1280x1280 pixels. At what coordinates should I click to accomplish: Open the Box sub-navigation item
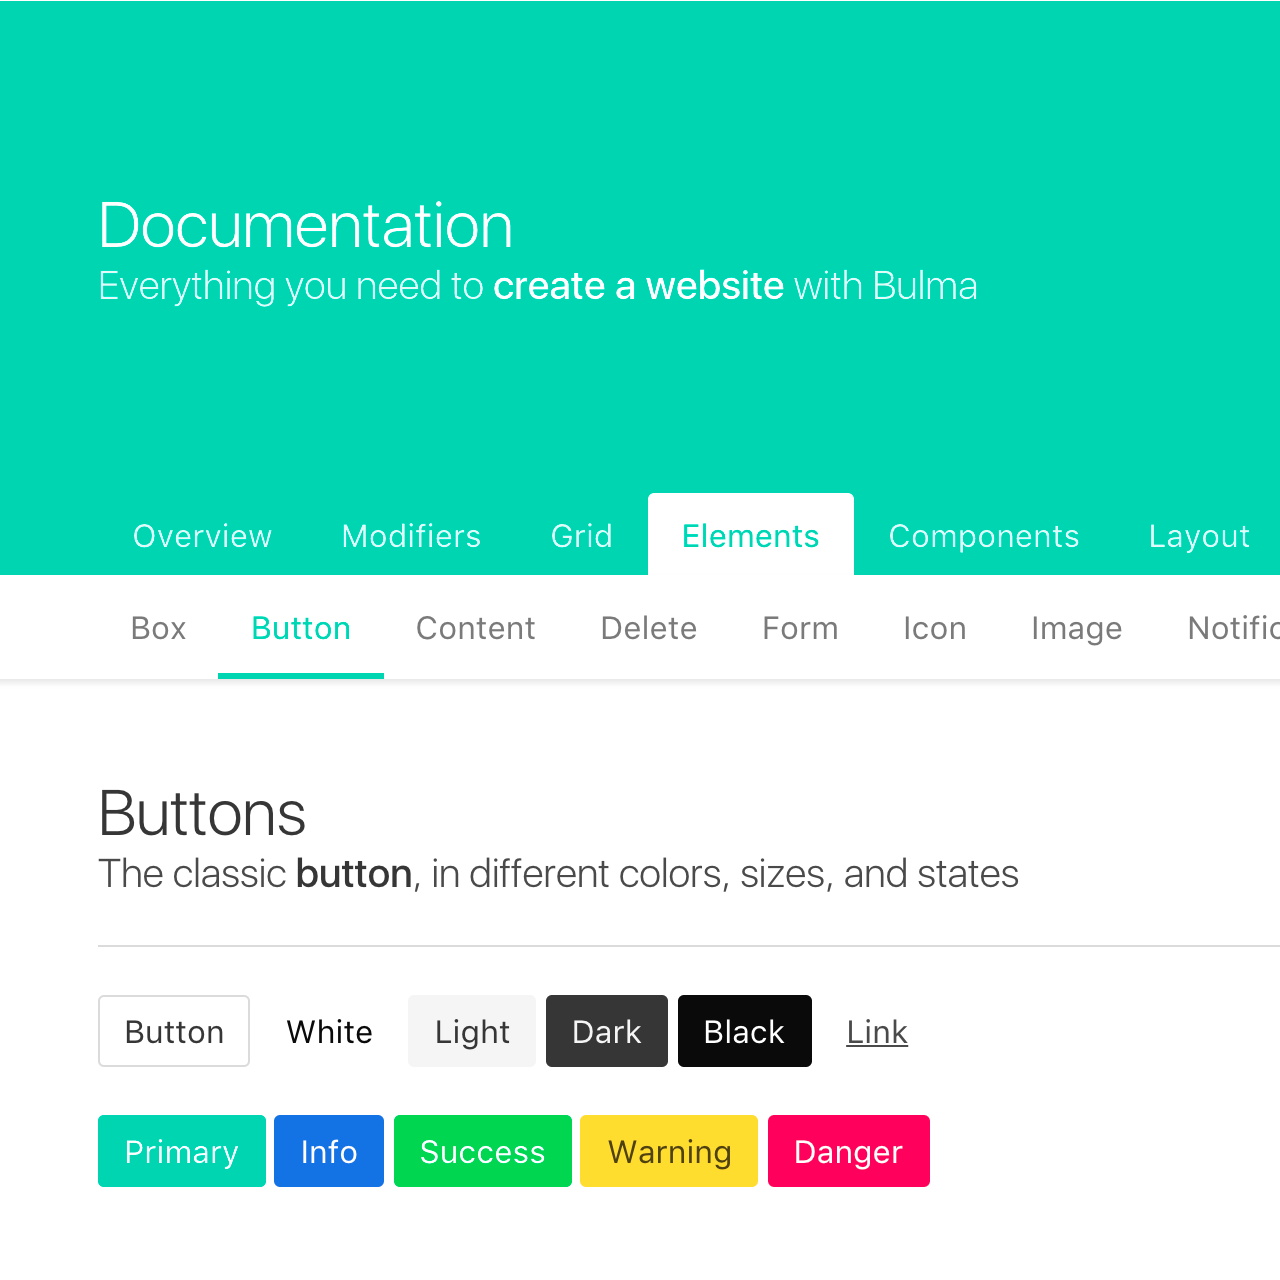coord(158,628)
